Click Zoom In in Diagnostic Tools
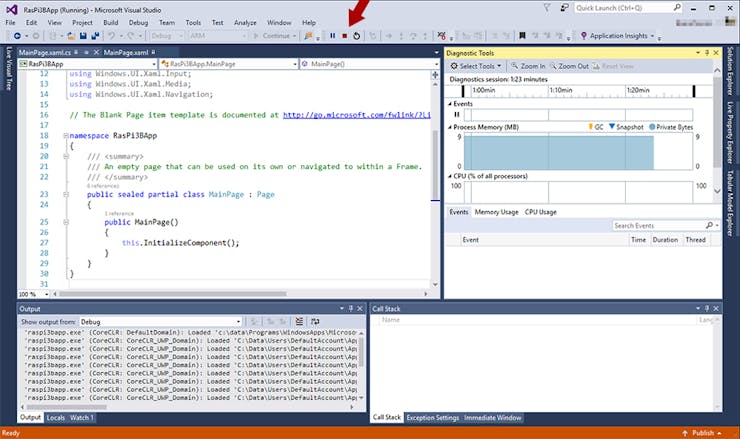Image resolution: width=740 pixels, height=439 pixels. (x=528, y=66)
